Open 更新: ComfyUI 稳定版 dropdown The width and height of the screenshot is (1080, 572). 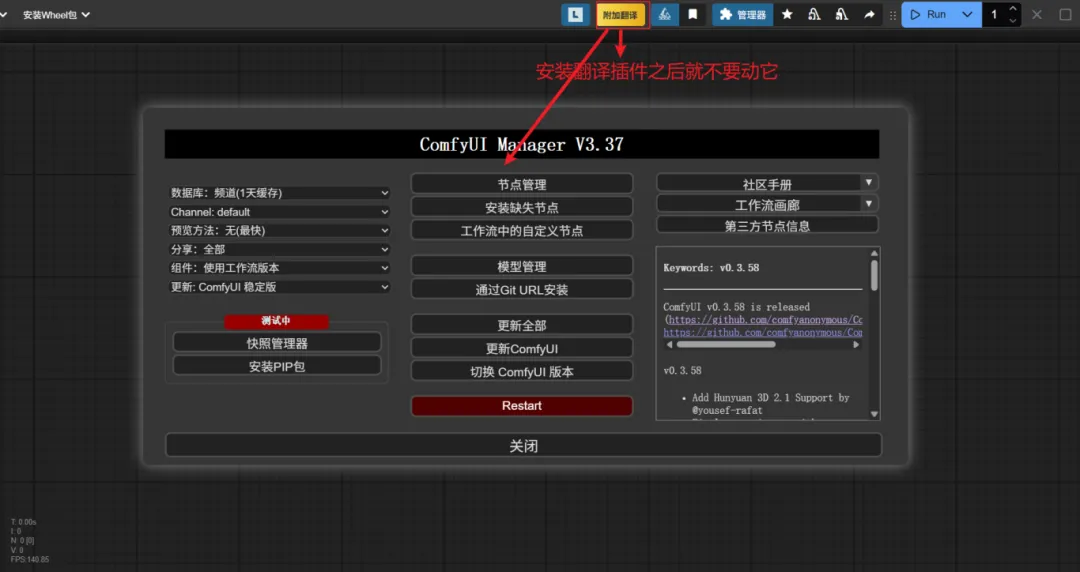pos(280,287)
